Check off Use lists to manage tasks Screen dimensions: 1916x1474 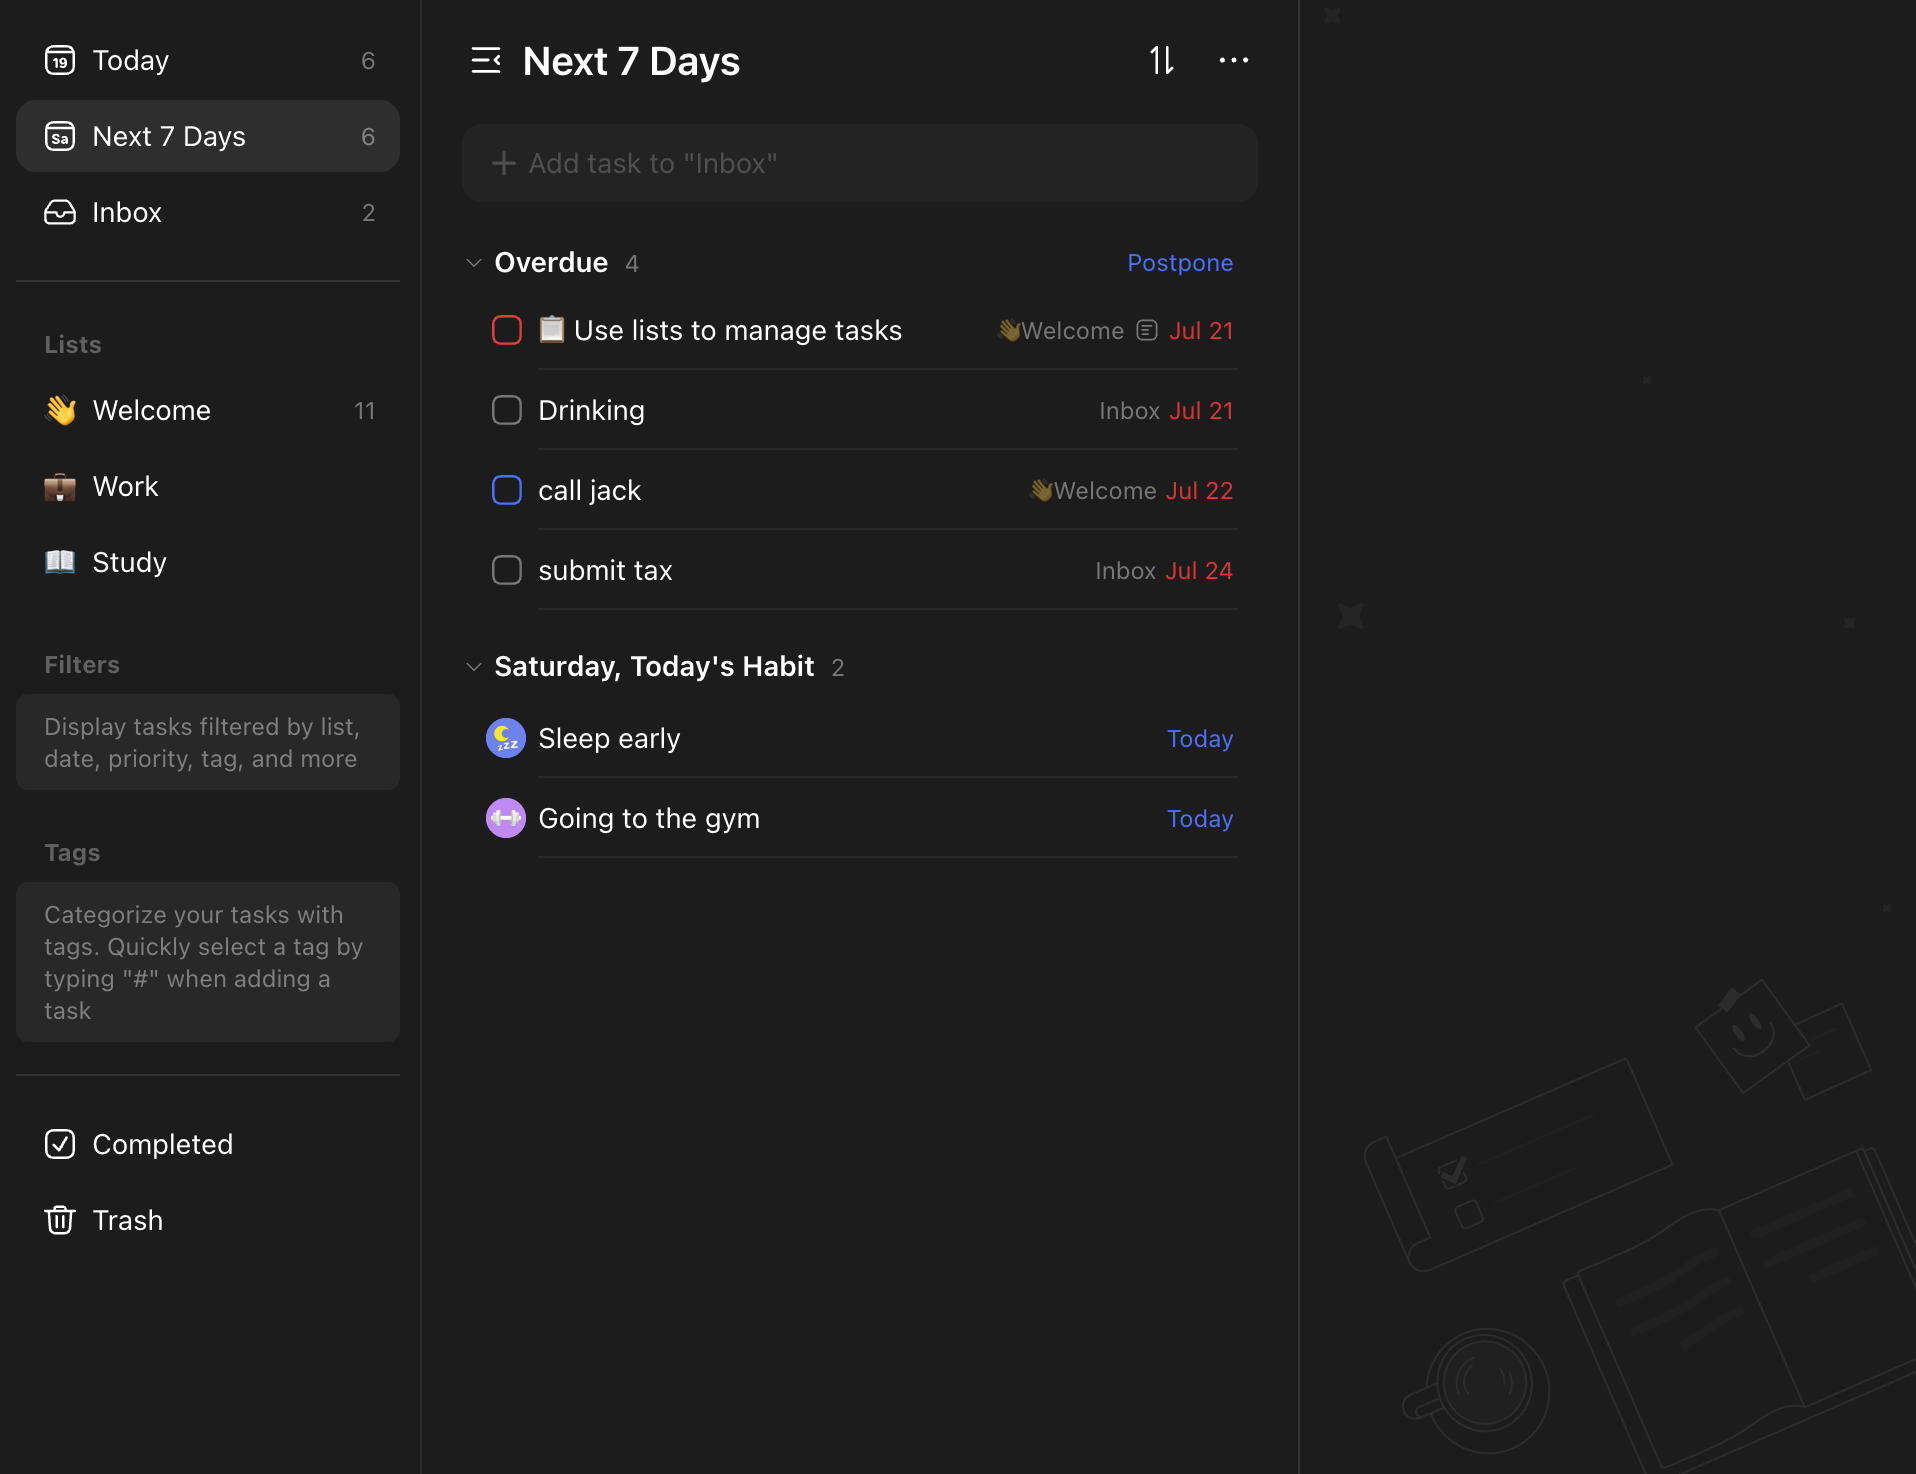[507, 331]
